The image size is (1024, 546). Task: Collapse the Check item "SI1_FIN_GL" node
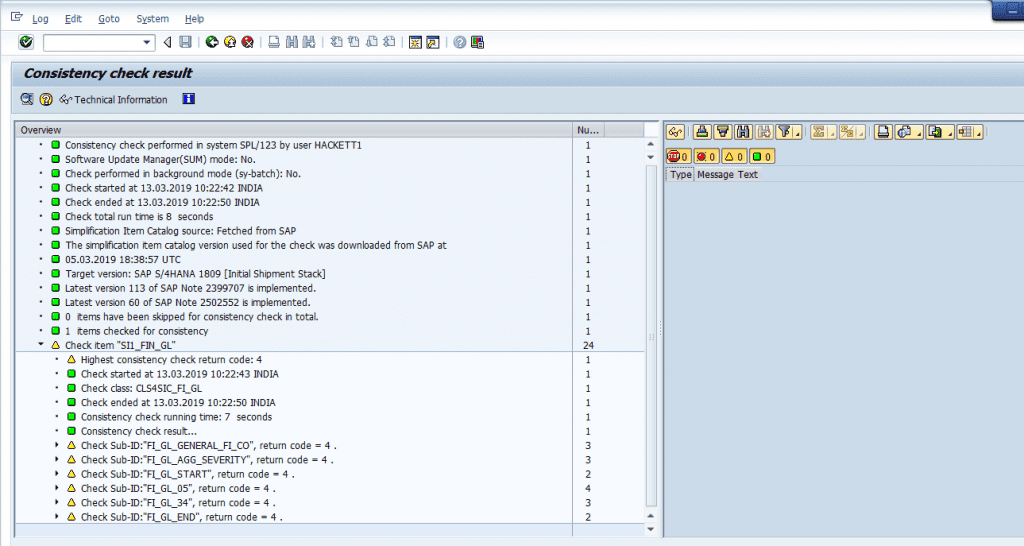tap(41, 345)
